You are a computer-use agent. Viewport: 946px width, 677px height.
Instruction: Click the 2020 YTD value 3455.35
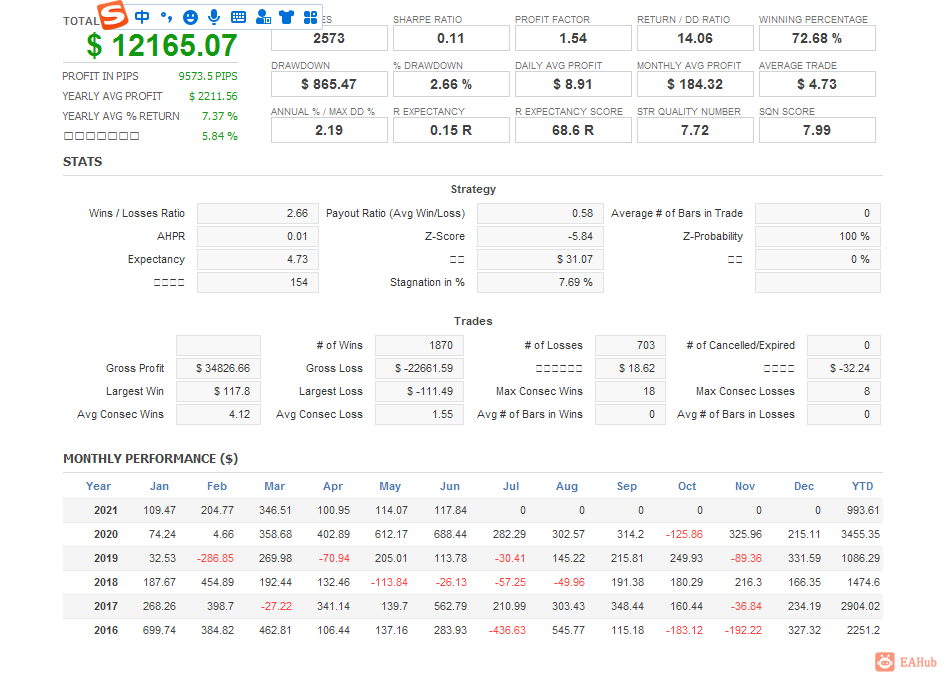860,534
